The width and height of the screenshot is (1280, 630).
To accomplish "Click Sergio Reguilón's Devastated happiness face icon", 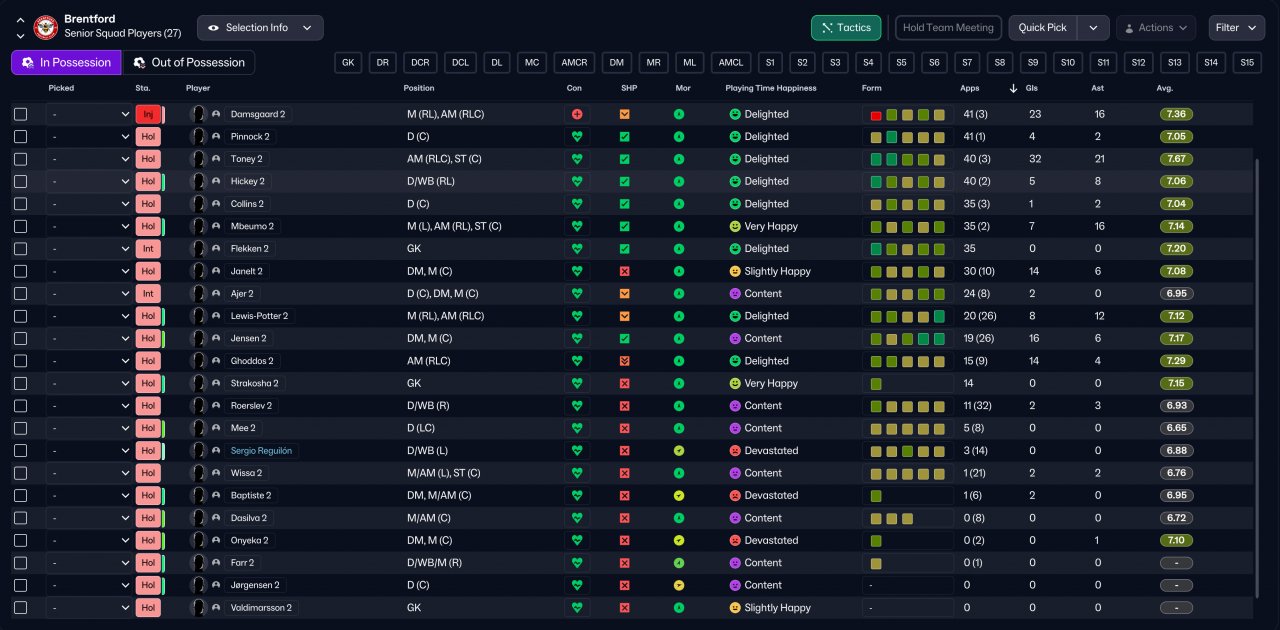I will (x=735, y=451).
